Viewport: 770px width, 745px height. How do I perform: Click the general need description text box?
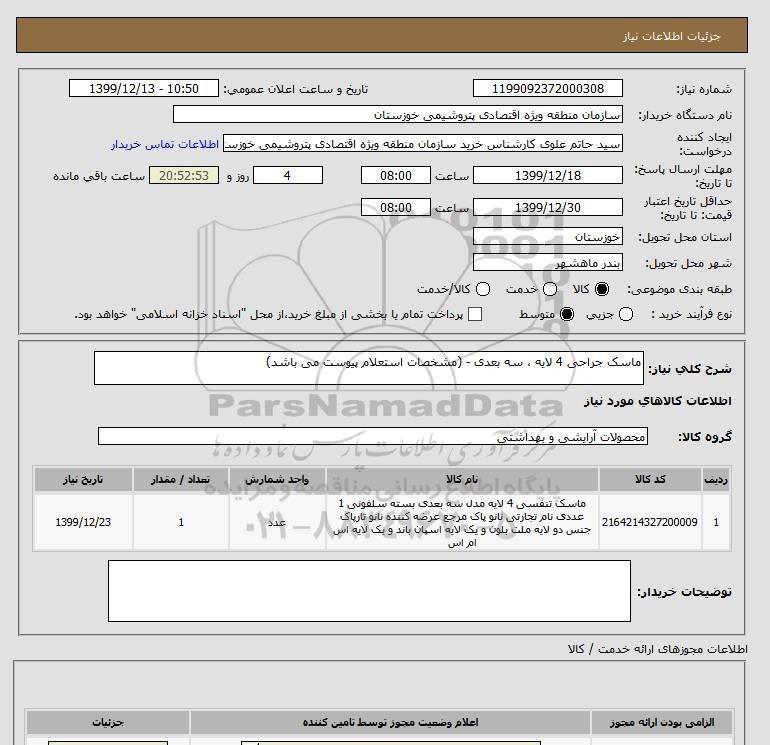coord(369,368)
